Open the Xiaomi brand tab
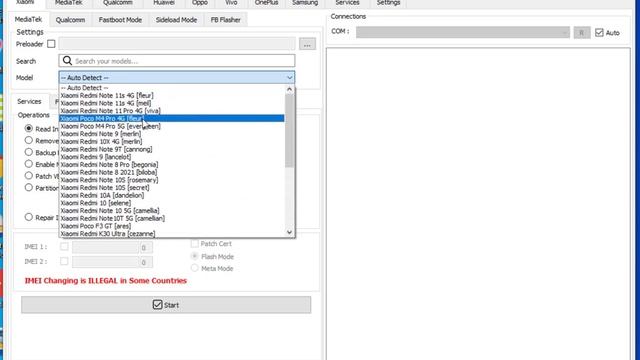The width and height of the screenshot is (640, 360). pos(25,3)
